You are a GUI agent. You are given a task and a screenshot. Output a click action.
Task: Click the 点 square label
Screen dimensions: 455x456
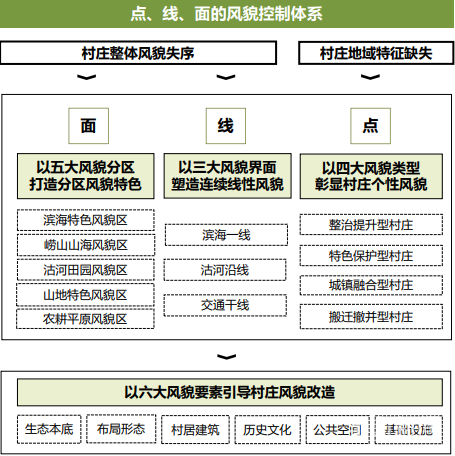click(370, 126)
